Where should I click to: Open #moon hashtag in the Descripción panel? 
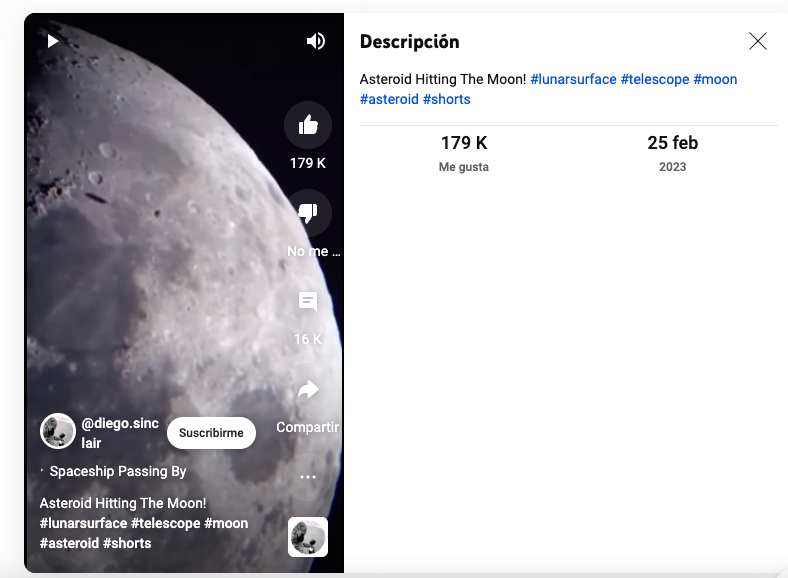[x=715, y=79]
